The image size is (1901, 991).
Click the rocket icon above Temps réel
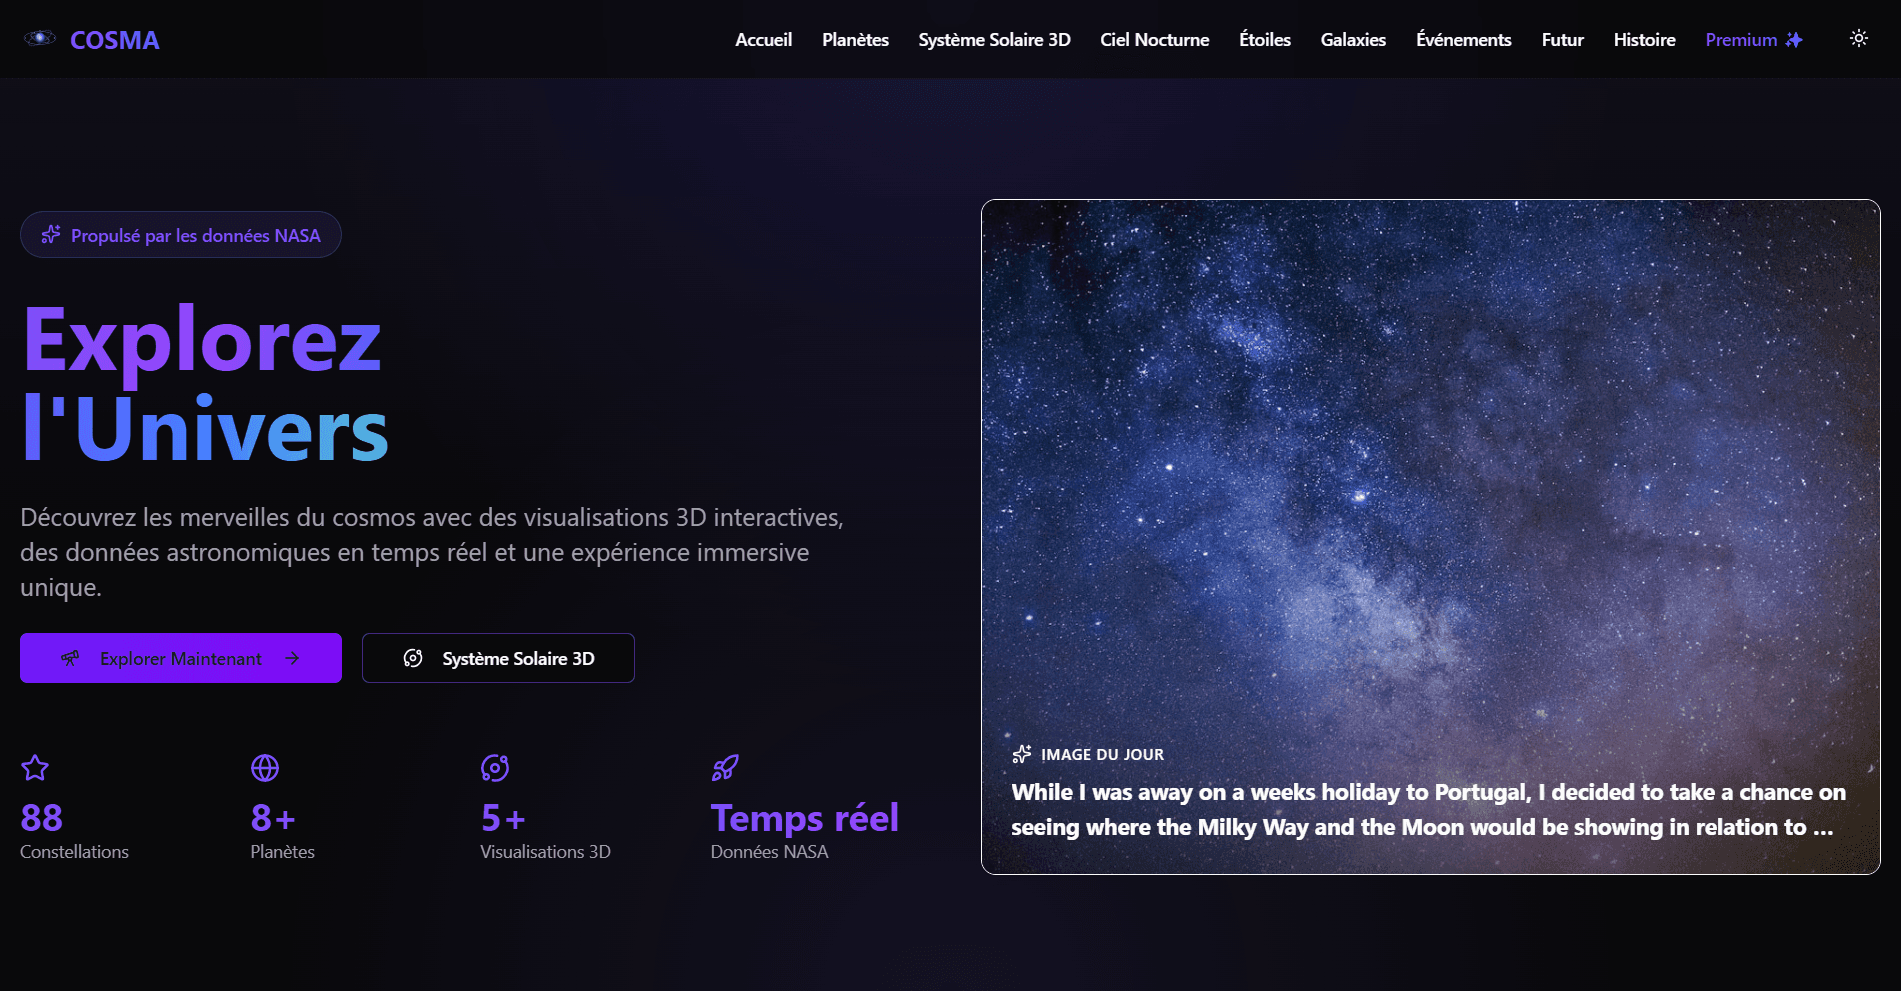pyautogui.click(x=725, y=768)
